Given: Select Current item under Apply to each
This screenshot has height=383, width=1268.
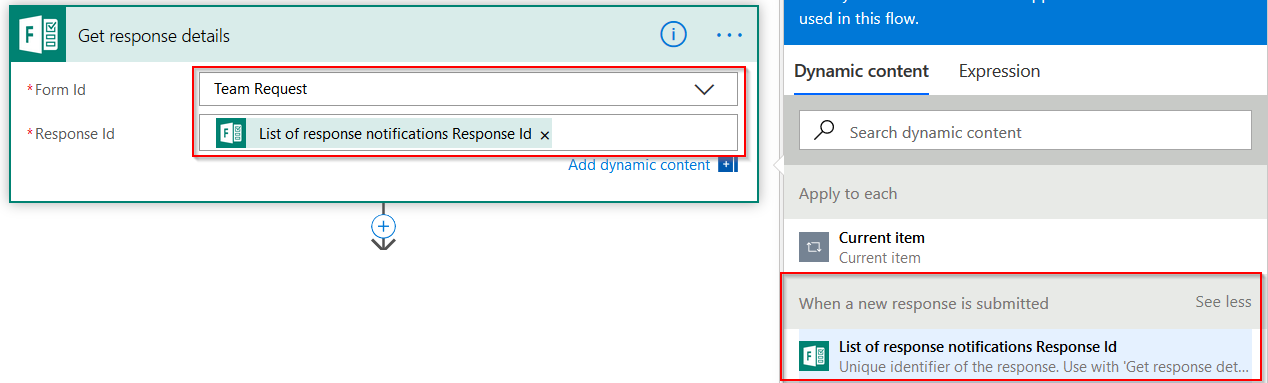Looking at the screenshot, I should (1025, 247).
